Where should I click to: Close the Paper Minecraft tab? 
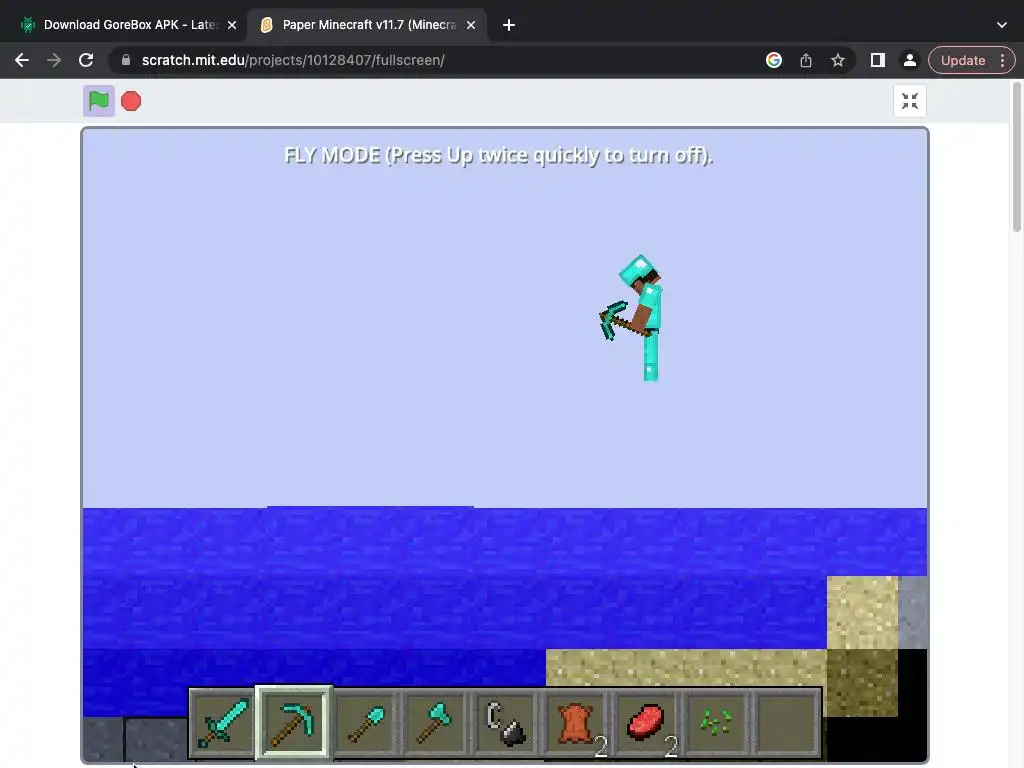(x=471, y=25)
